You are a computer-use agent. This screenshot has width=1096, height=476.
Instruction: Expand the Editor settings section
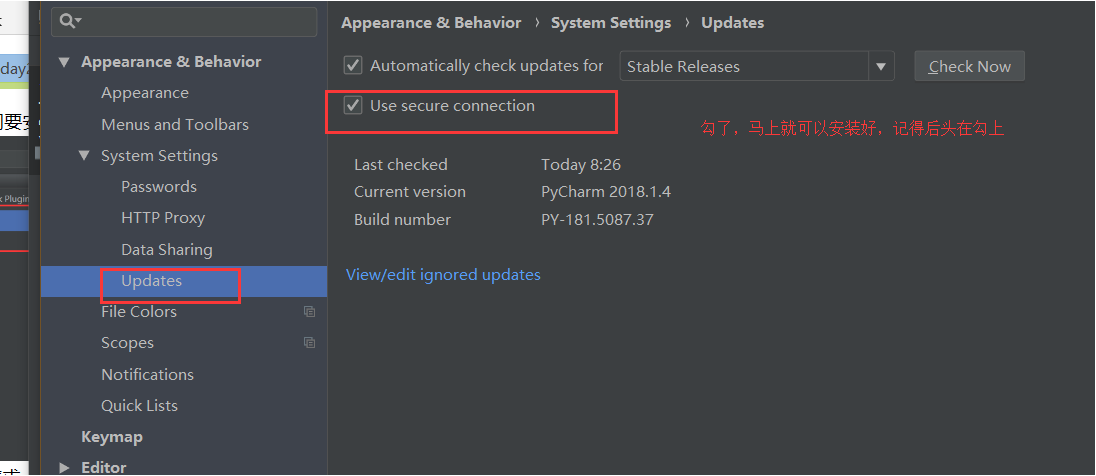(65, 467)
